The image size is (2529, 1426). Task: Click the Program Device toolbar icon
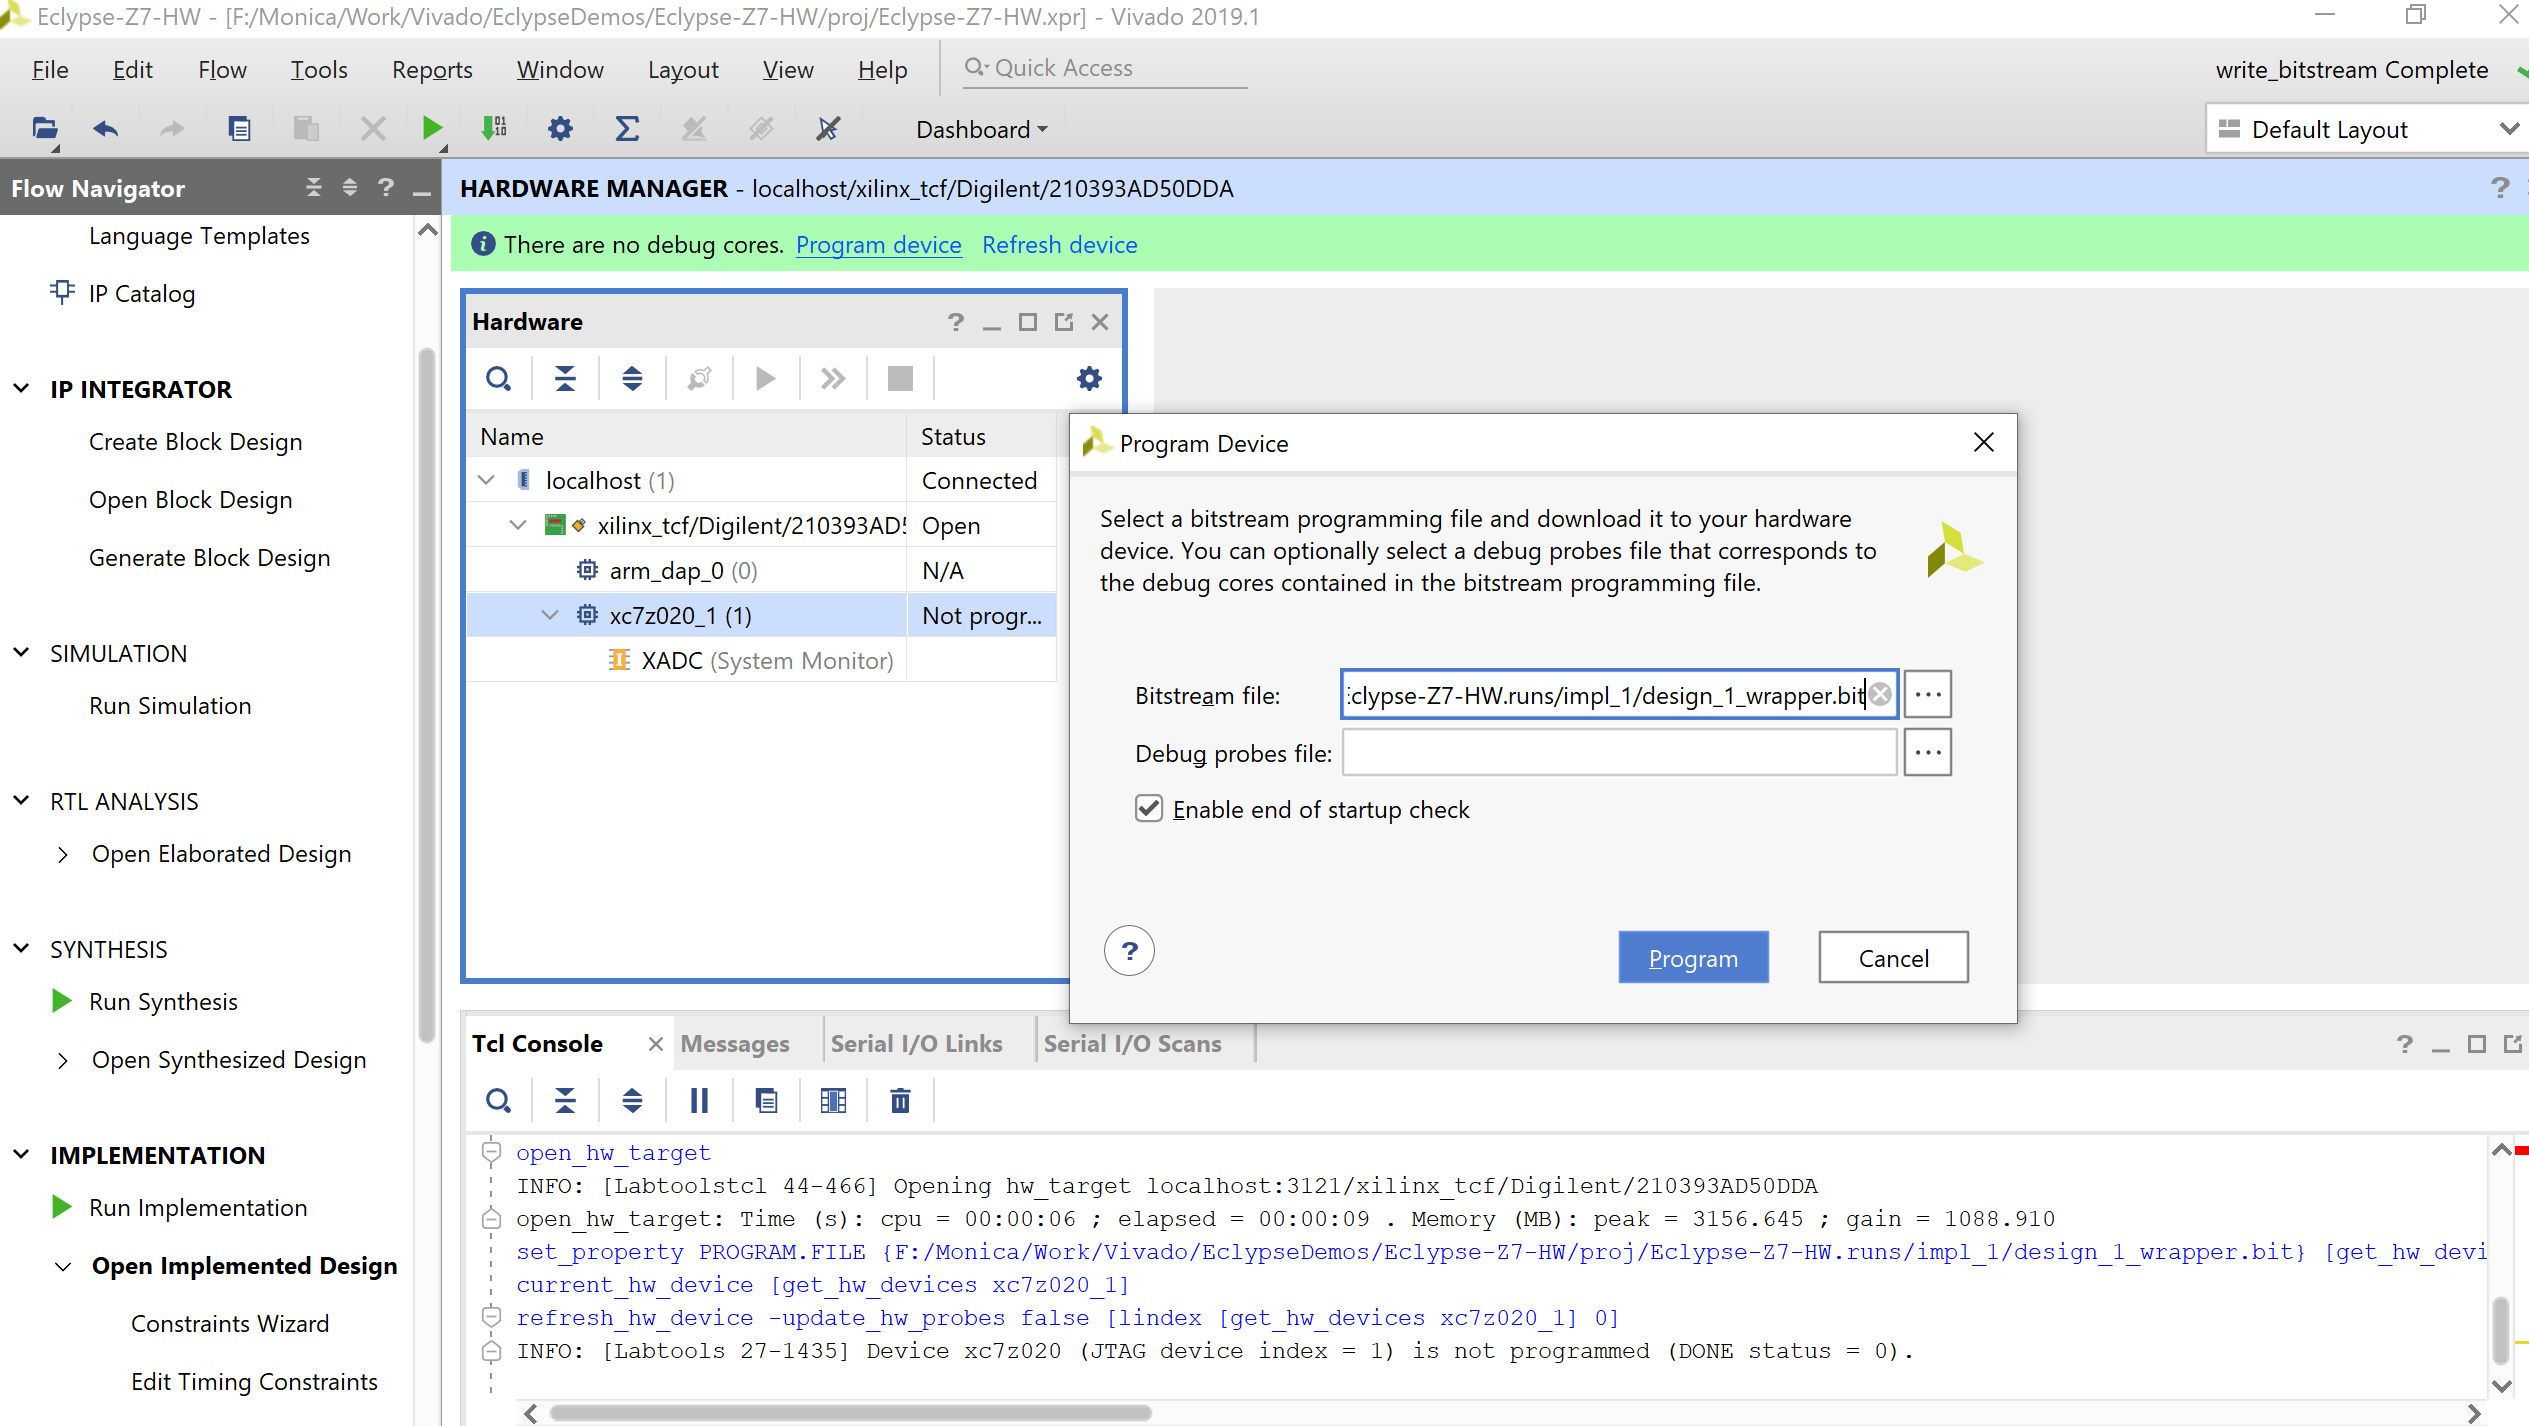[x=495, y=129]
